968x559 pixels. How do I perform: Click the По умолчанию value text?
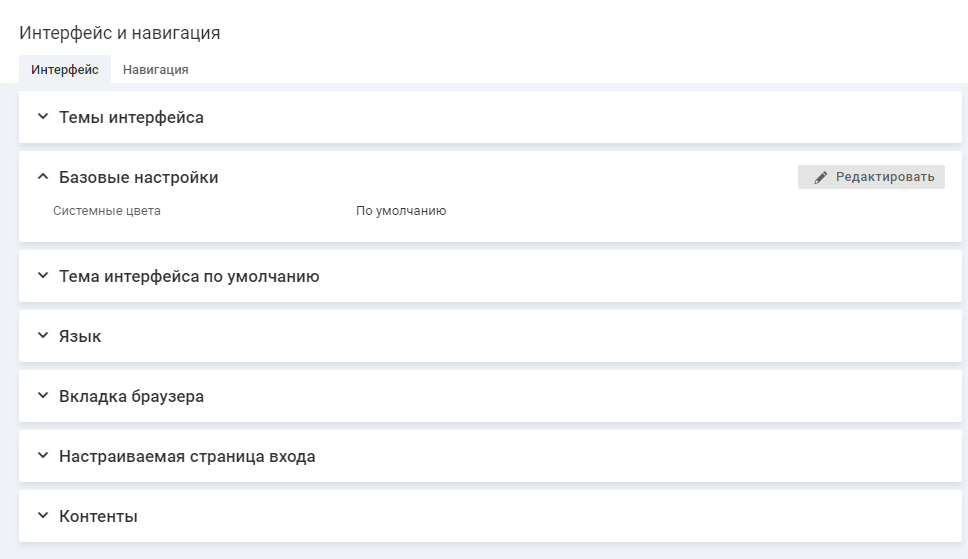pyautogui.click(x=401, y=211)
